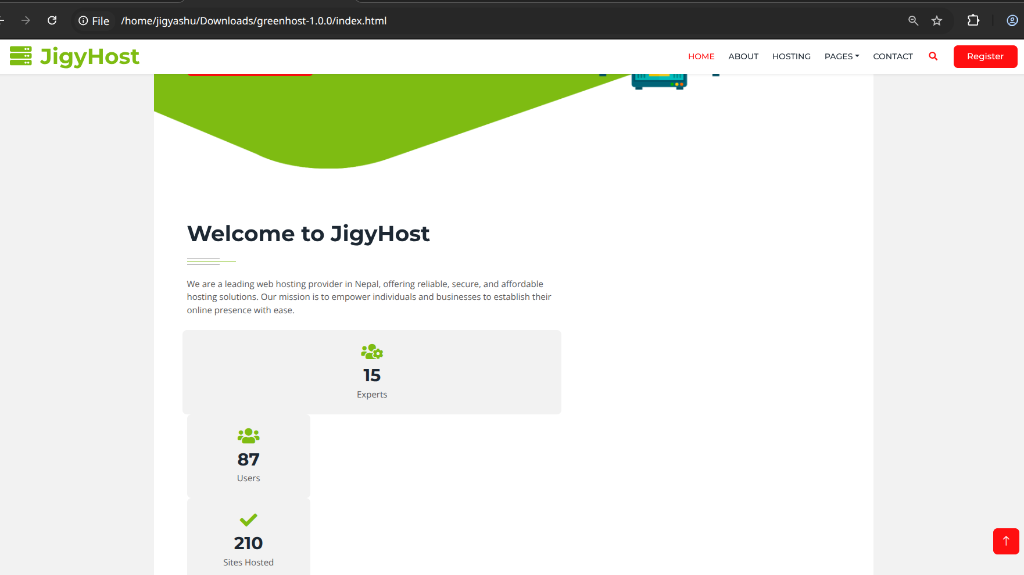Viewport: 1024px width, 575px height.
Task: Click the search magnifier icon in navbar
Action: 933,56
